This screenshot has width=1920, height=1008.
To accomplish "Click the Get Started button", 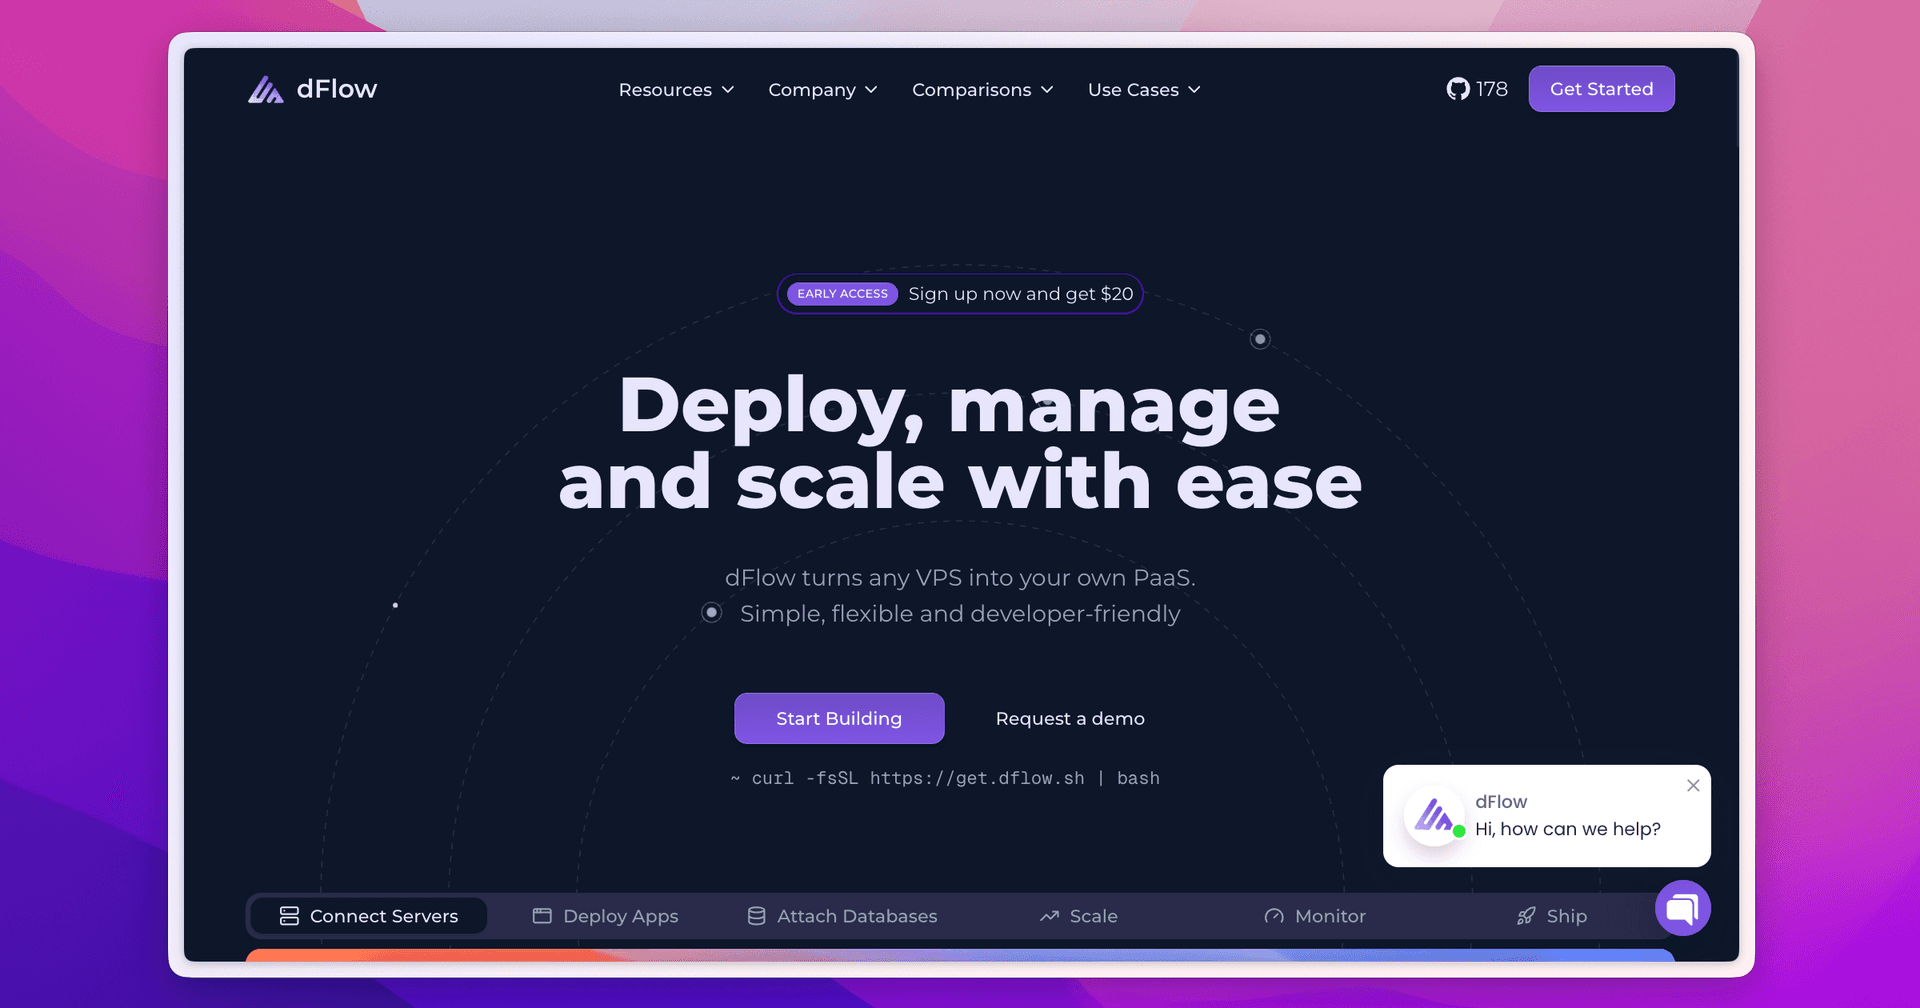I will (x=1601, y=88).
